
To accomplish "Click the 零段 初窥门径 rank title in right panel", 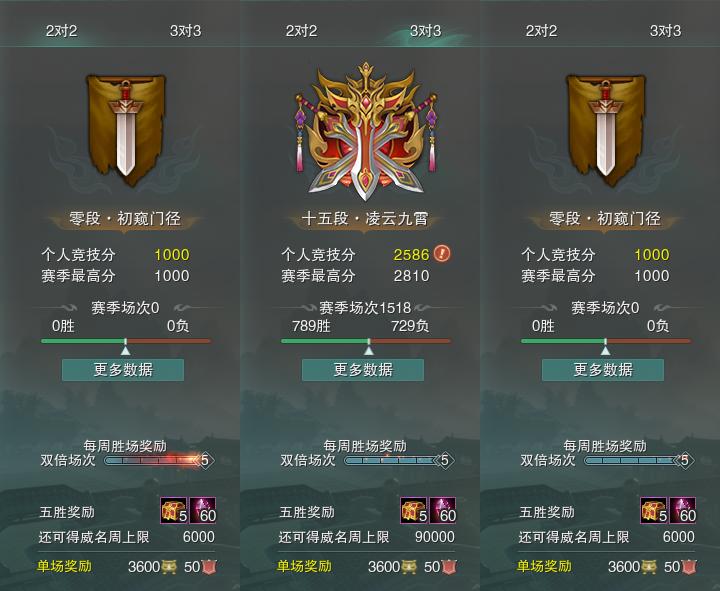I will (605, 219).
